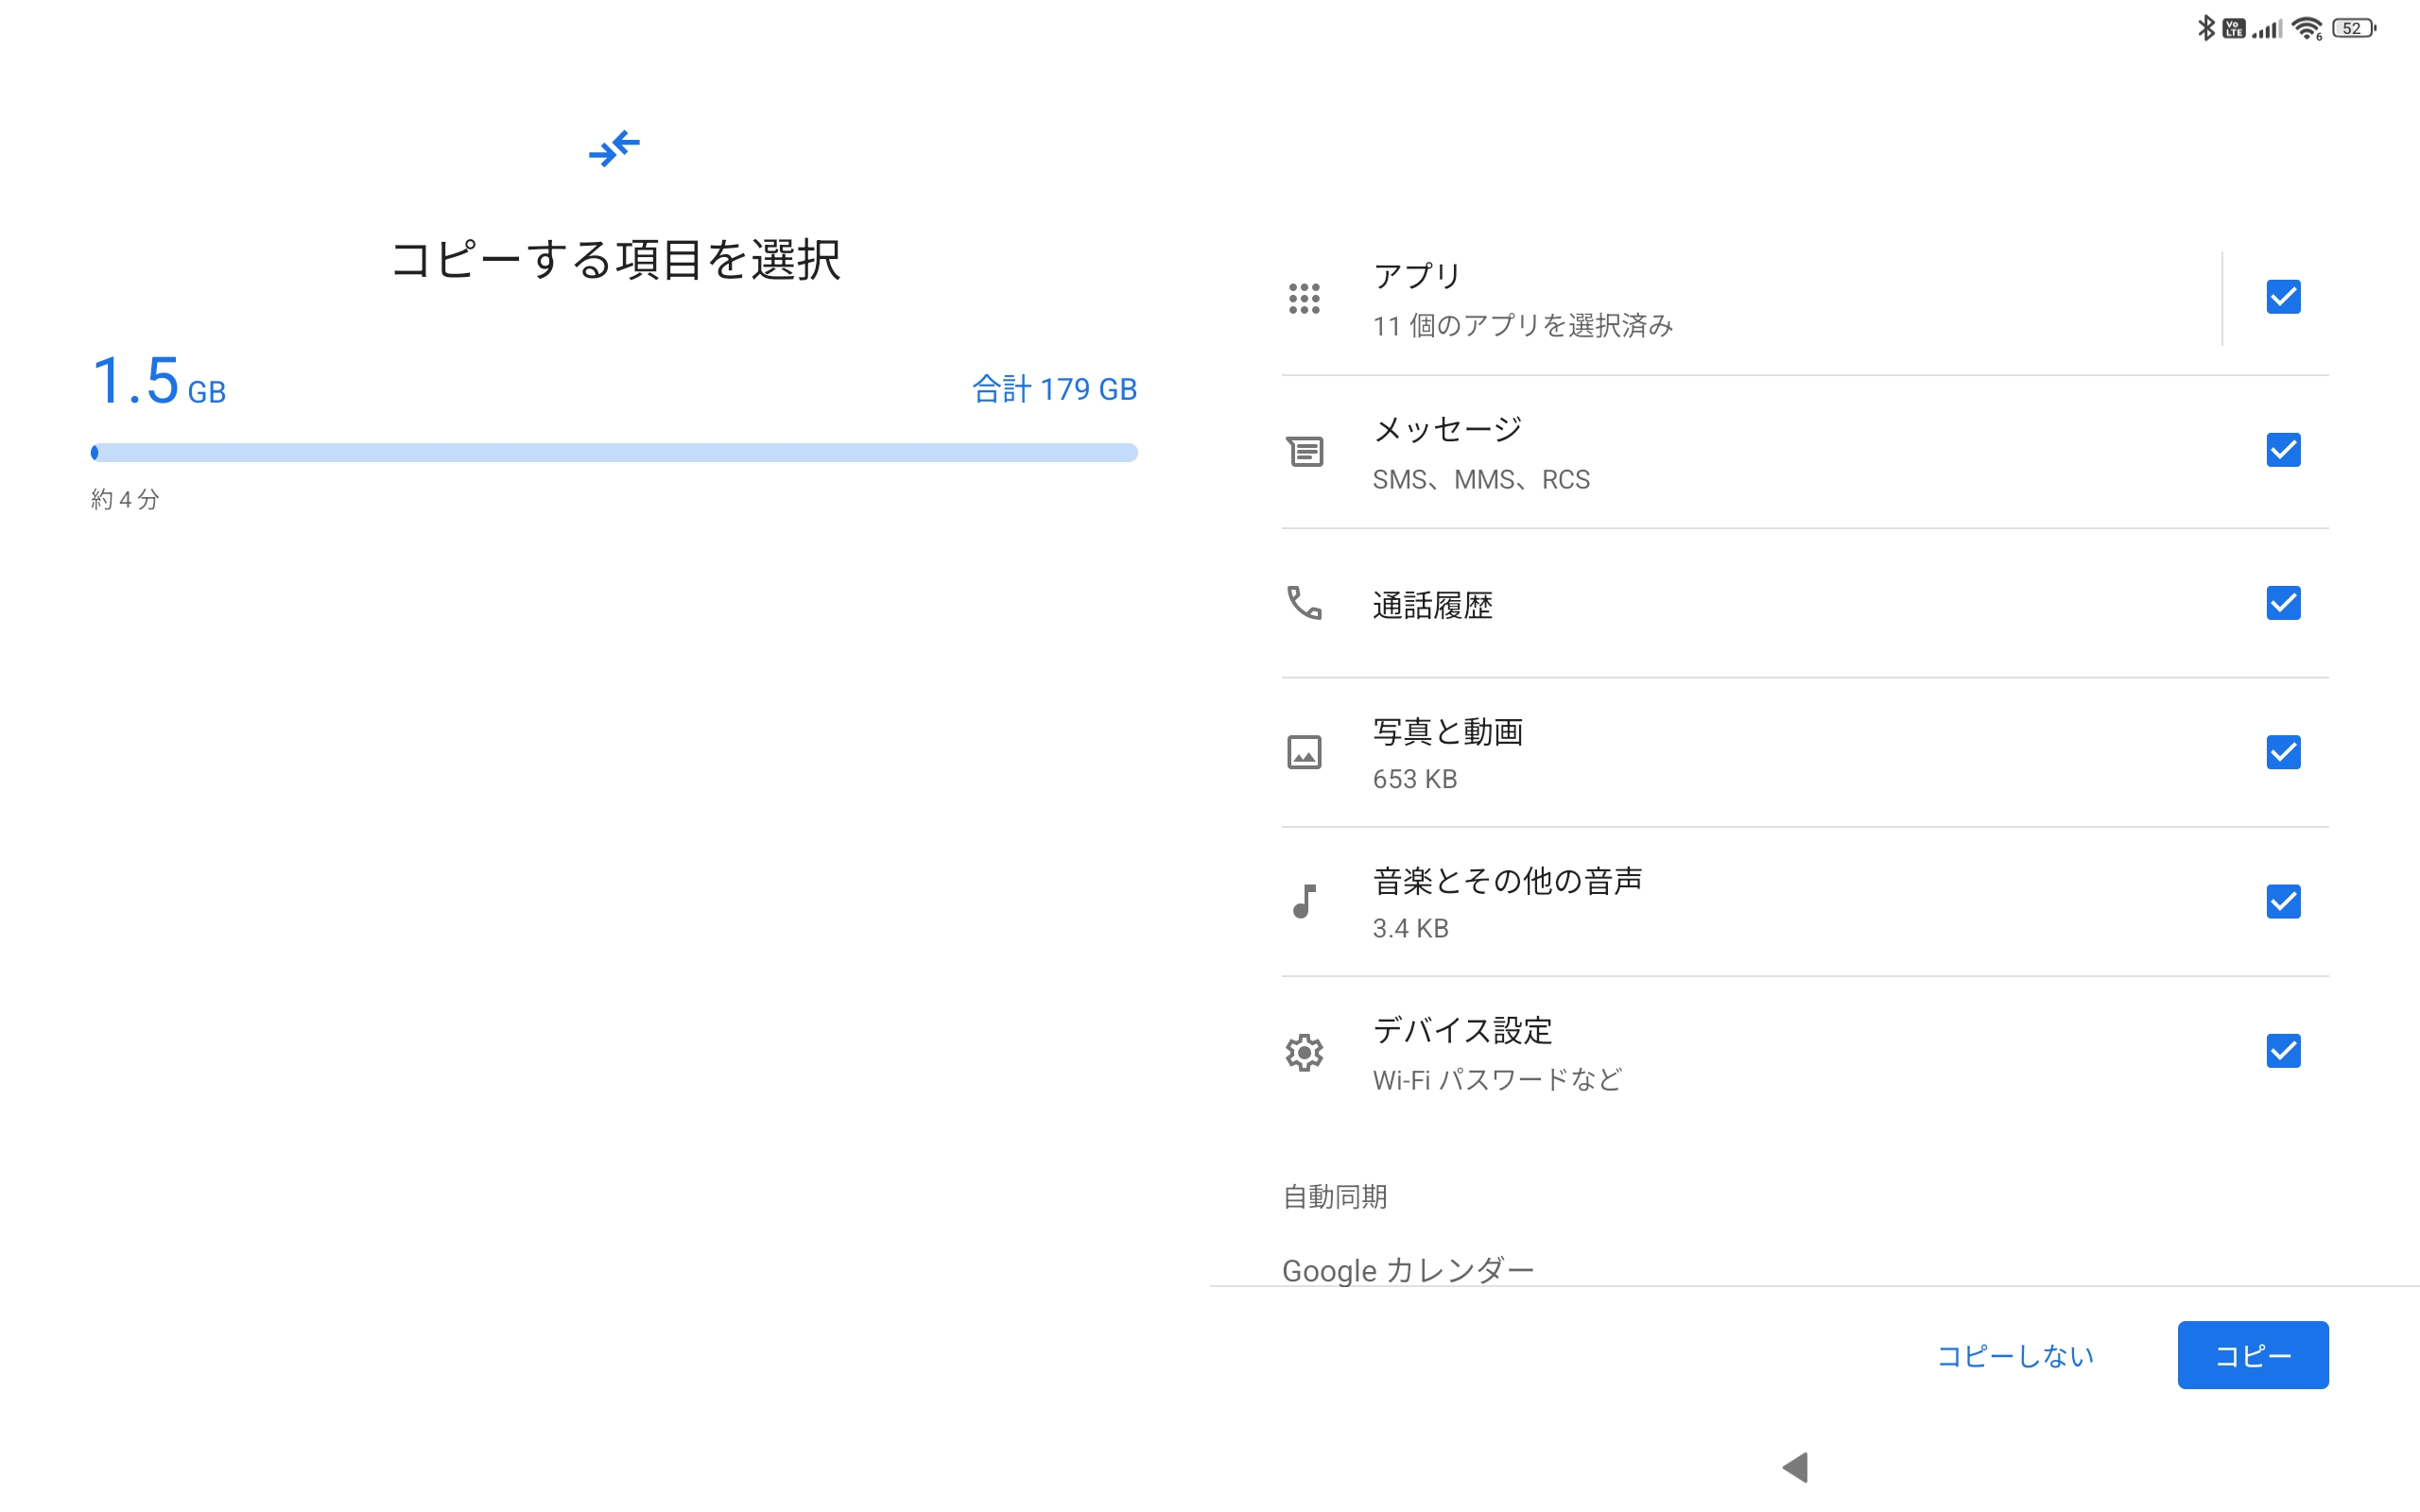The width and height of the screenshot is (2420, 1512).
Task: Click the music note icon
Action: pos(1304,901)
